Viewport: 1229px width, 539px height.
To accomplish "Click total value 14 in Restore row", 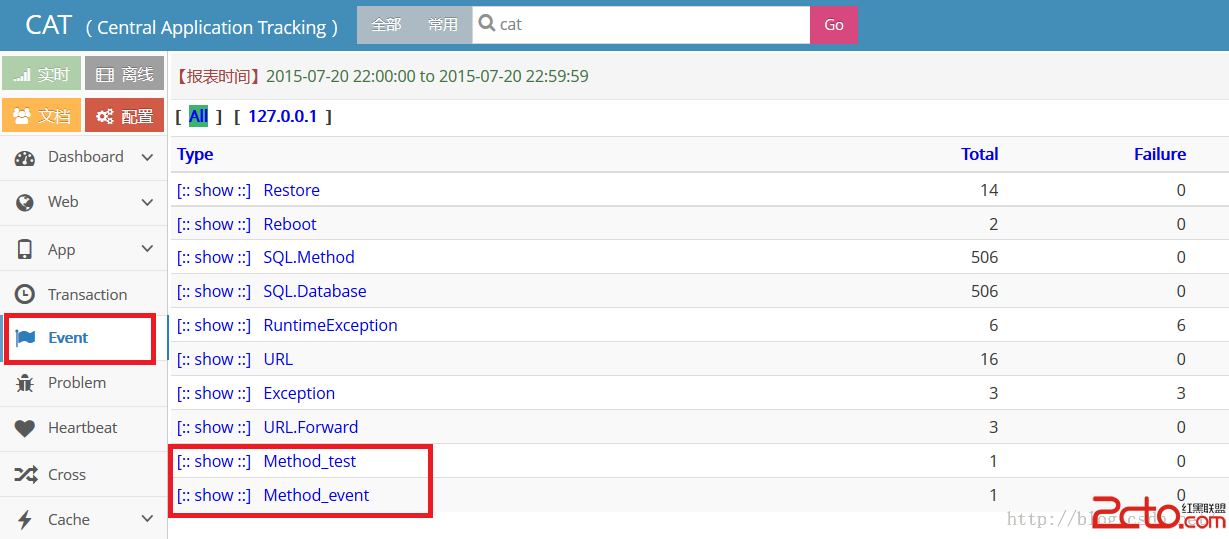I will pyautogui.click(x=989, y=190).
